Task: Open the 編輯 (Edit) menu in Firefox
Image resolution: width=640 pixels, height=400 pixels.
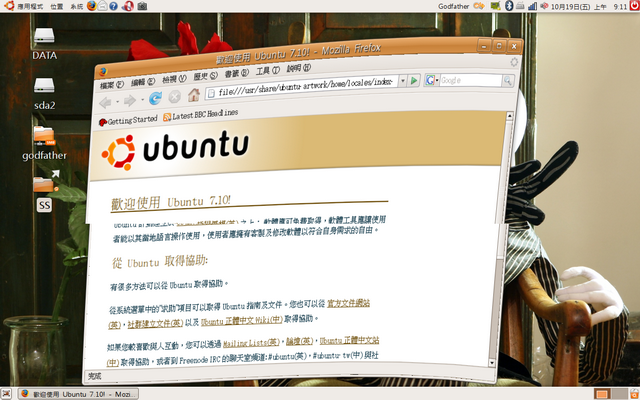Action: (x=143, y=82)
